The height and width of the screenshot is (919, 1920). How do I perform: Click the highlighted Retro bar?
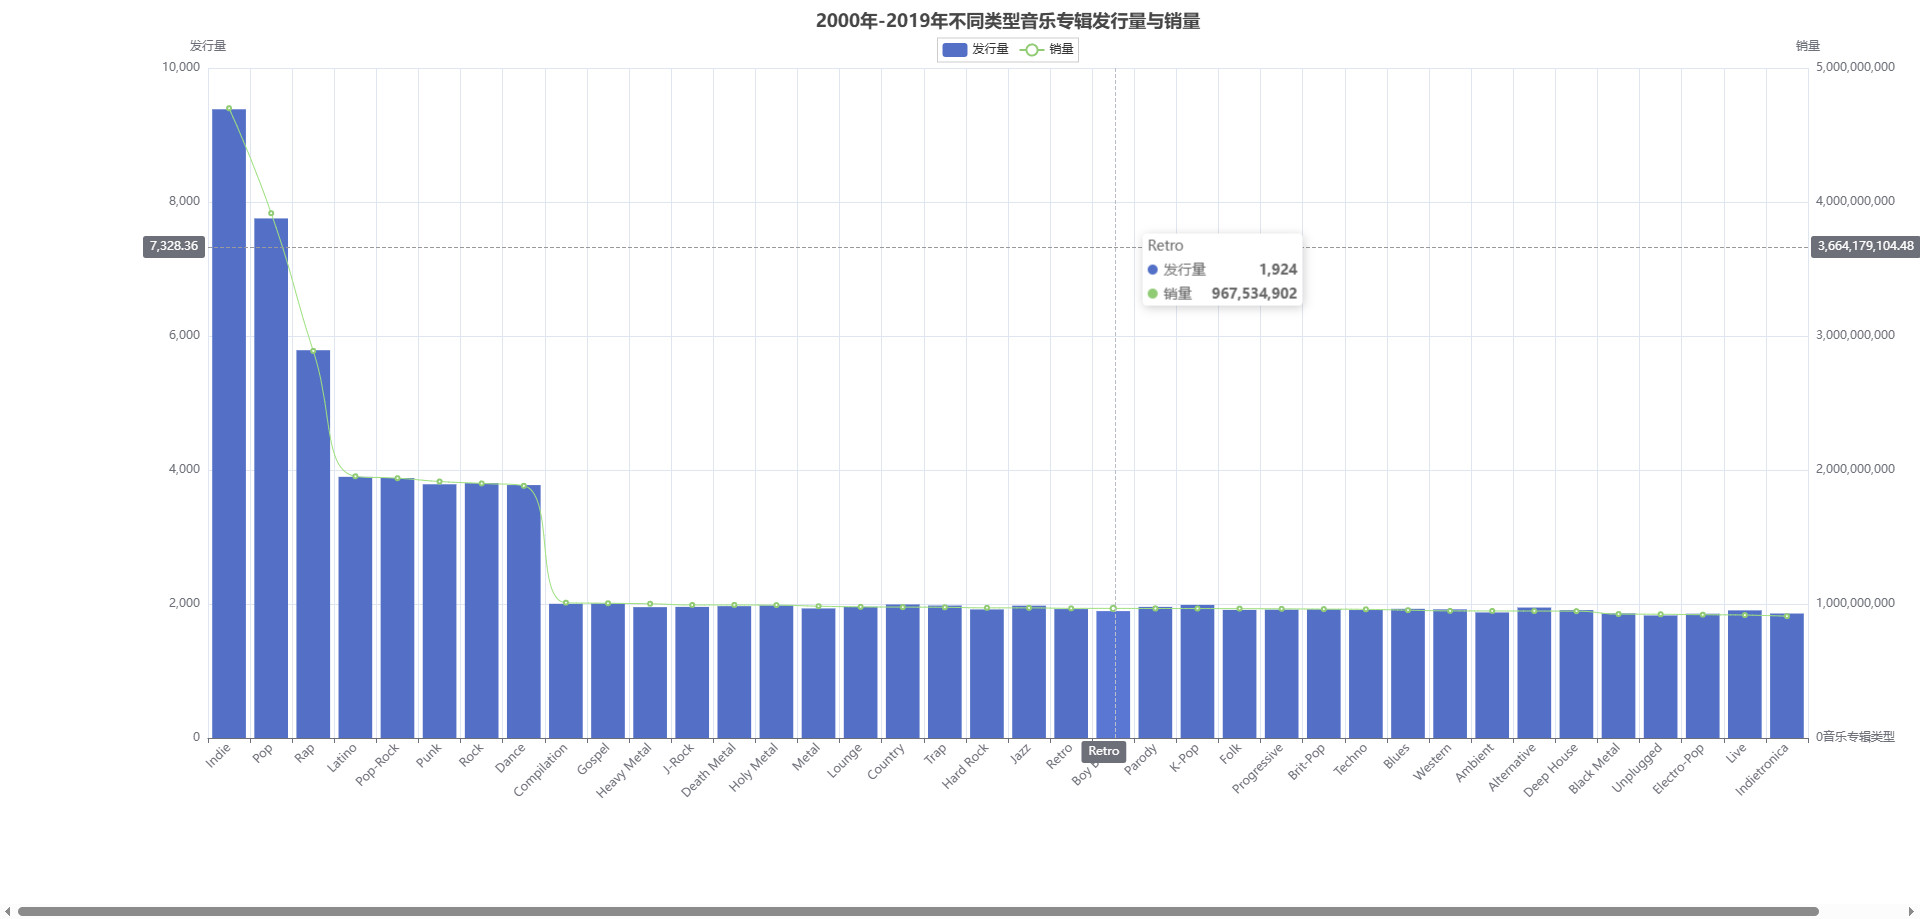[x=1113, y=674]
